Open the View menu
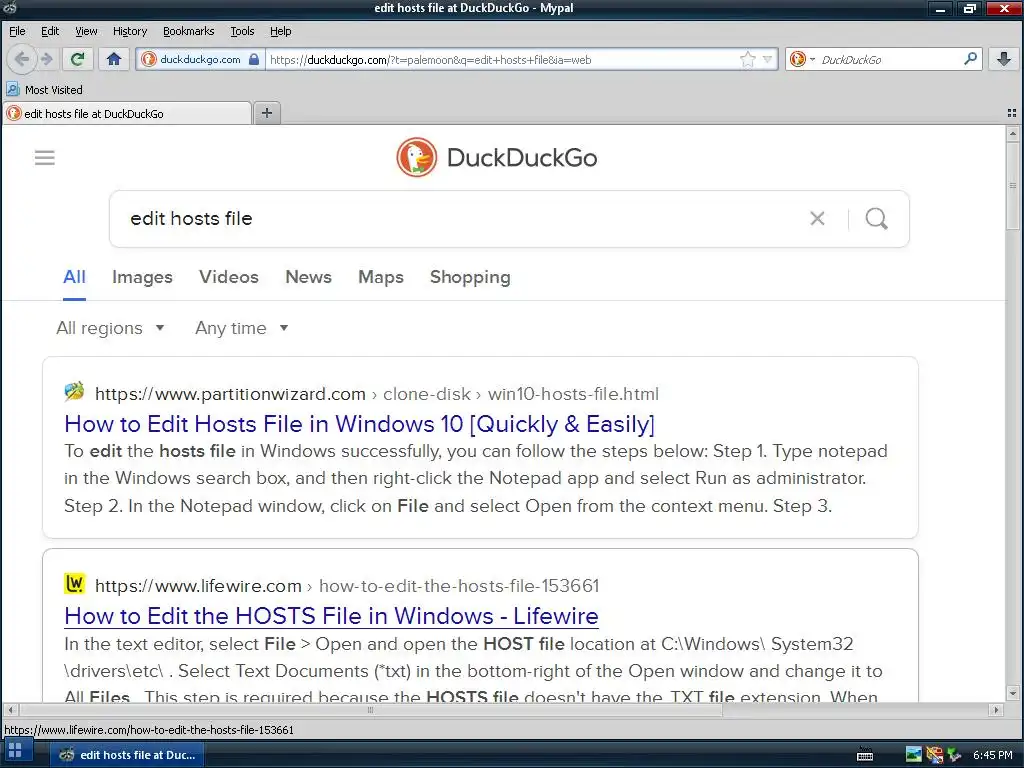Image resolution: width=1024 pixels, height=768 pixels. (86, 31)
